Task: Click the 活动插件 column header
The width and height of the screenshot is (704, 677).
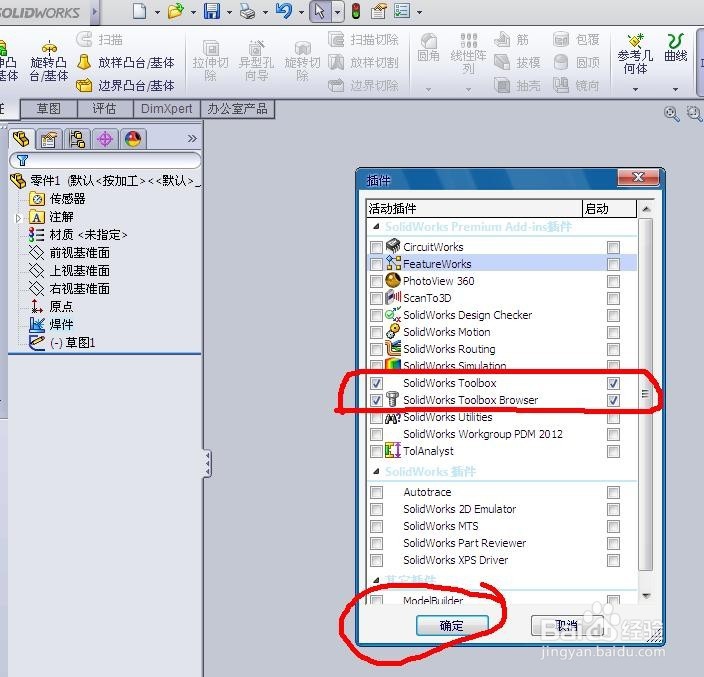Action: [474, 209]
